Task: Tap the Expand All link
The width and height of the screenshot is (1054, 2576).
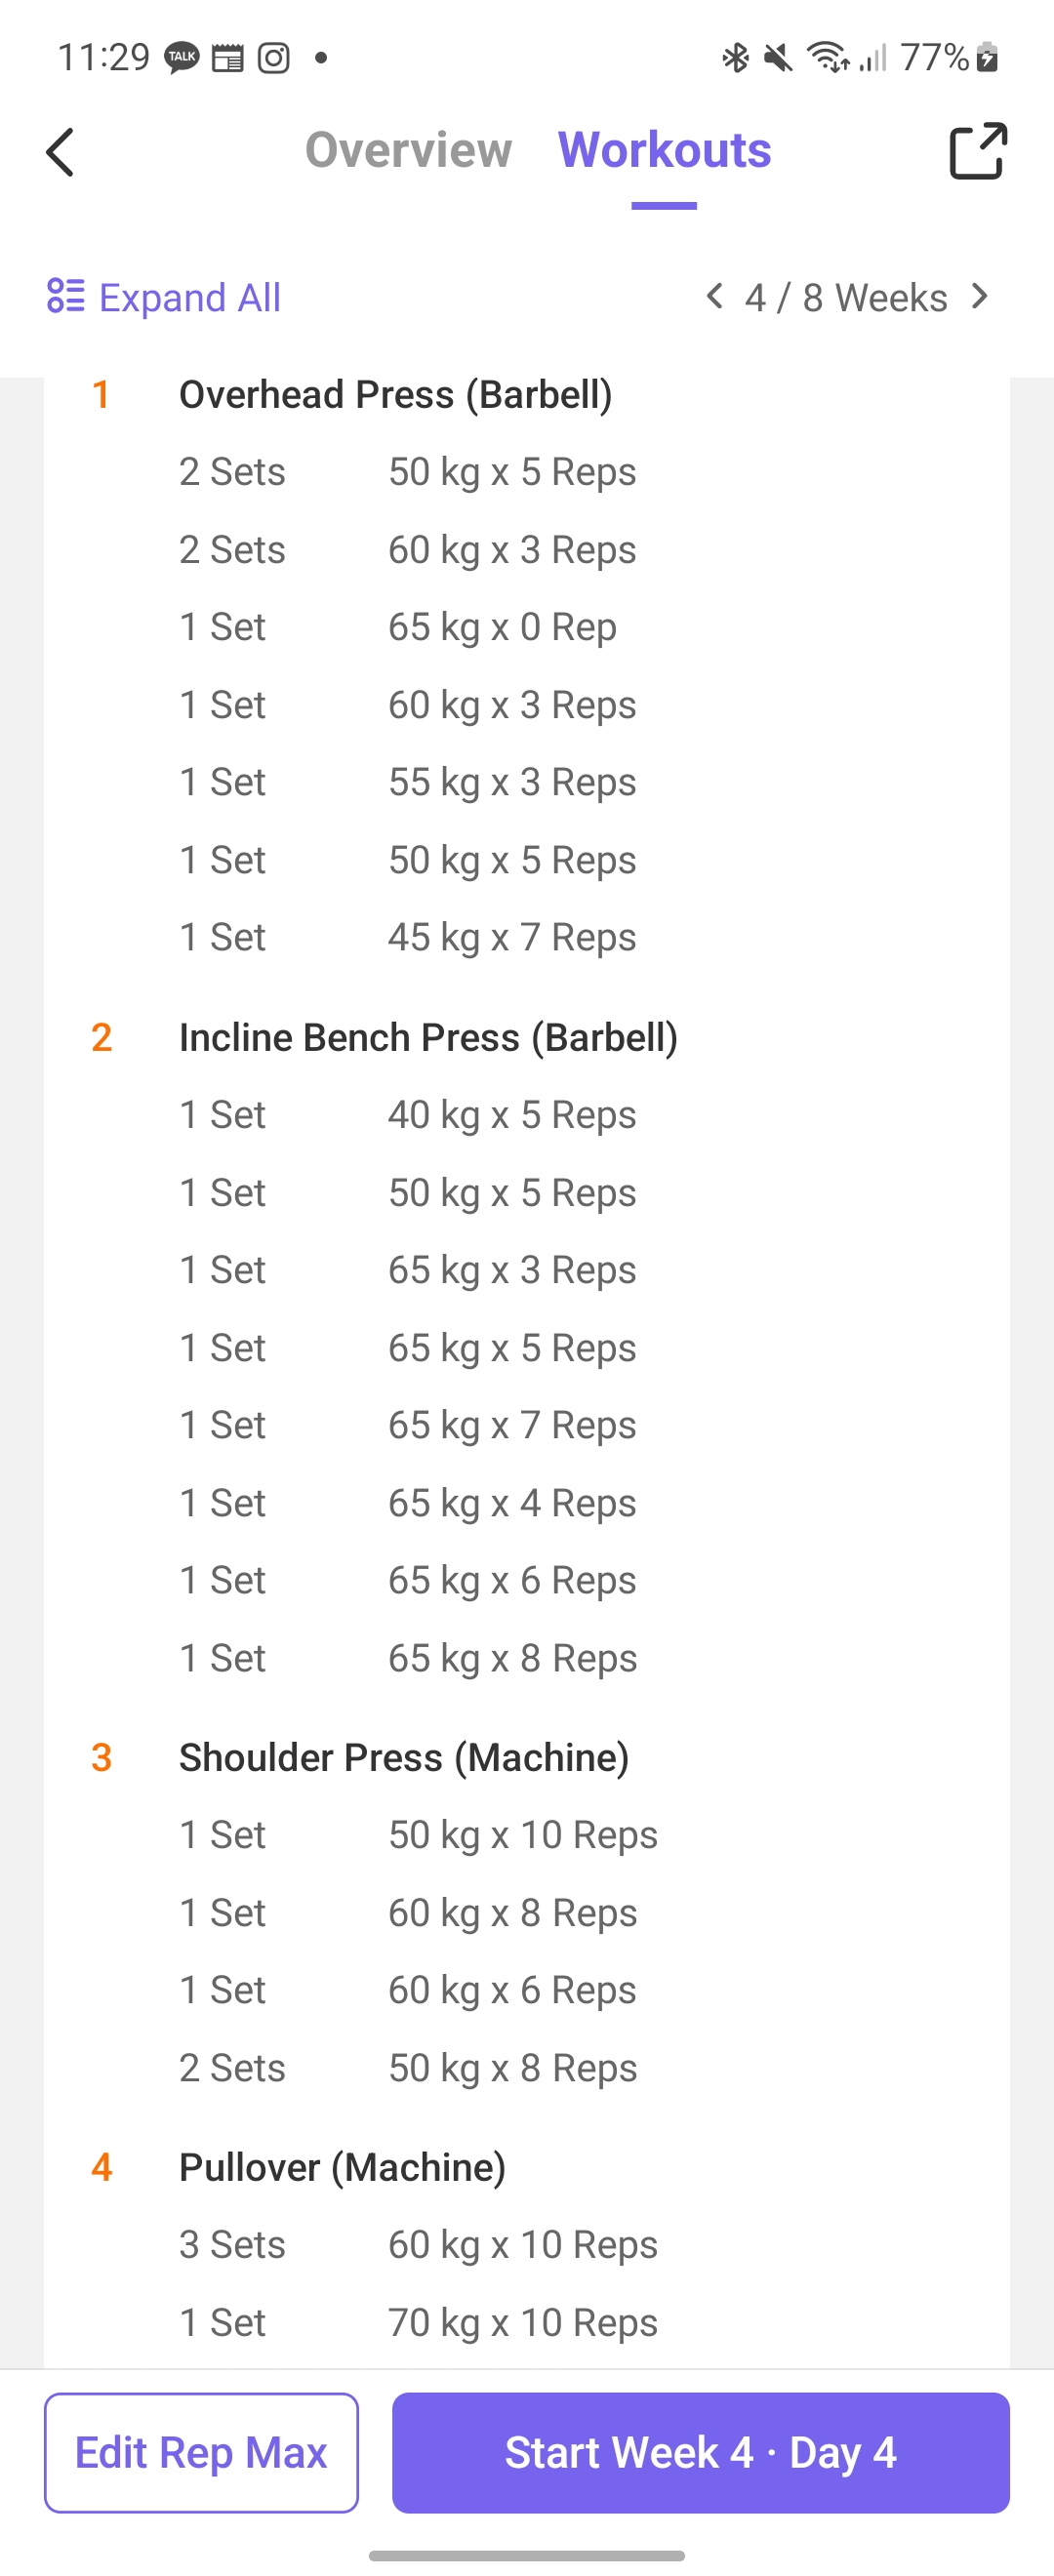Action: click(190, 297)
